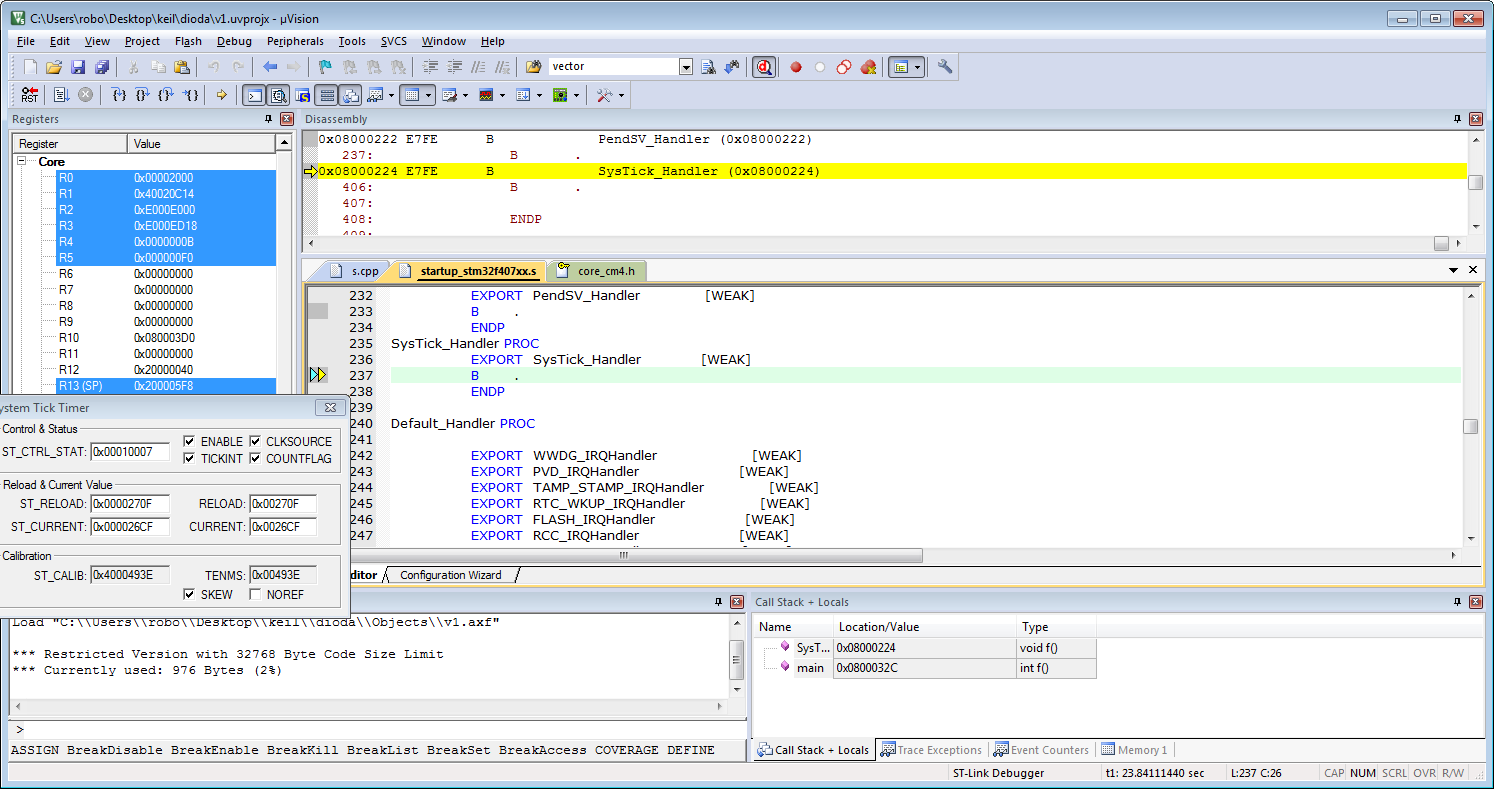Click the Insert/Remove Breakpoint red dot

(796, 67)
